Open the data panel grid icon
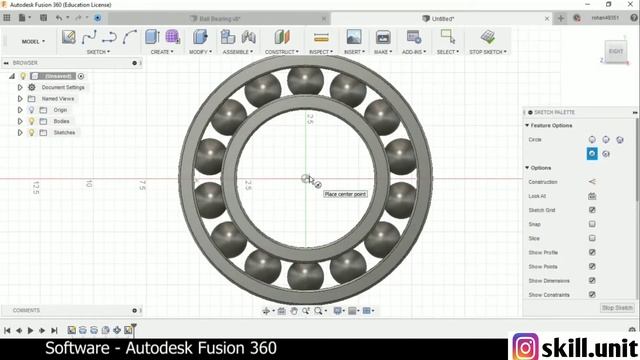The width and height of the screenshot is (640, 360). click(7, 18)
